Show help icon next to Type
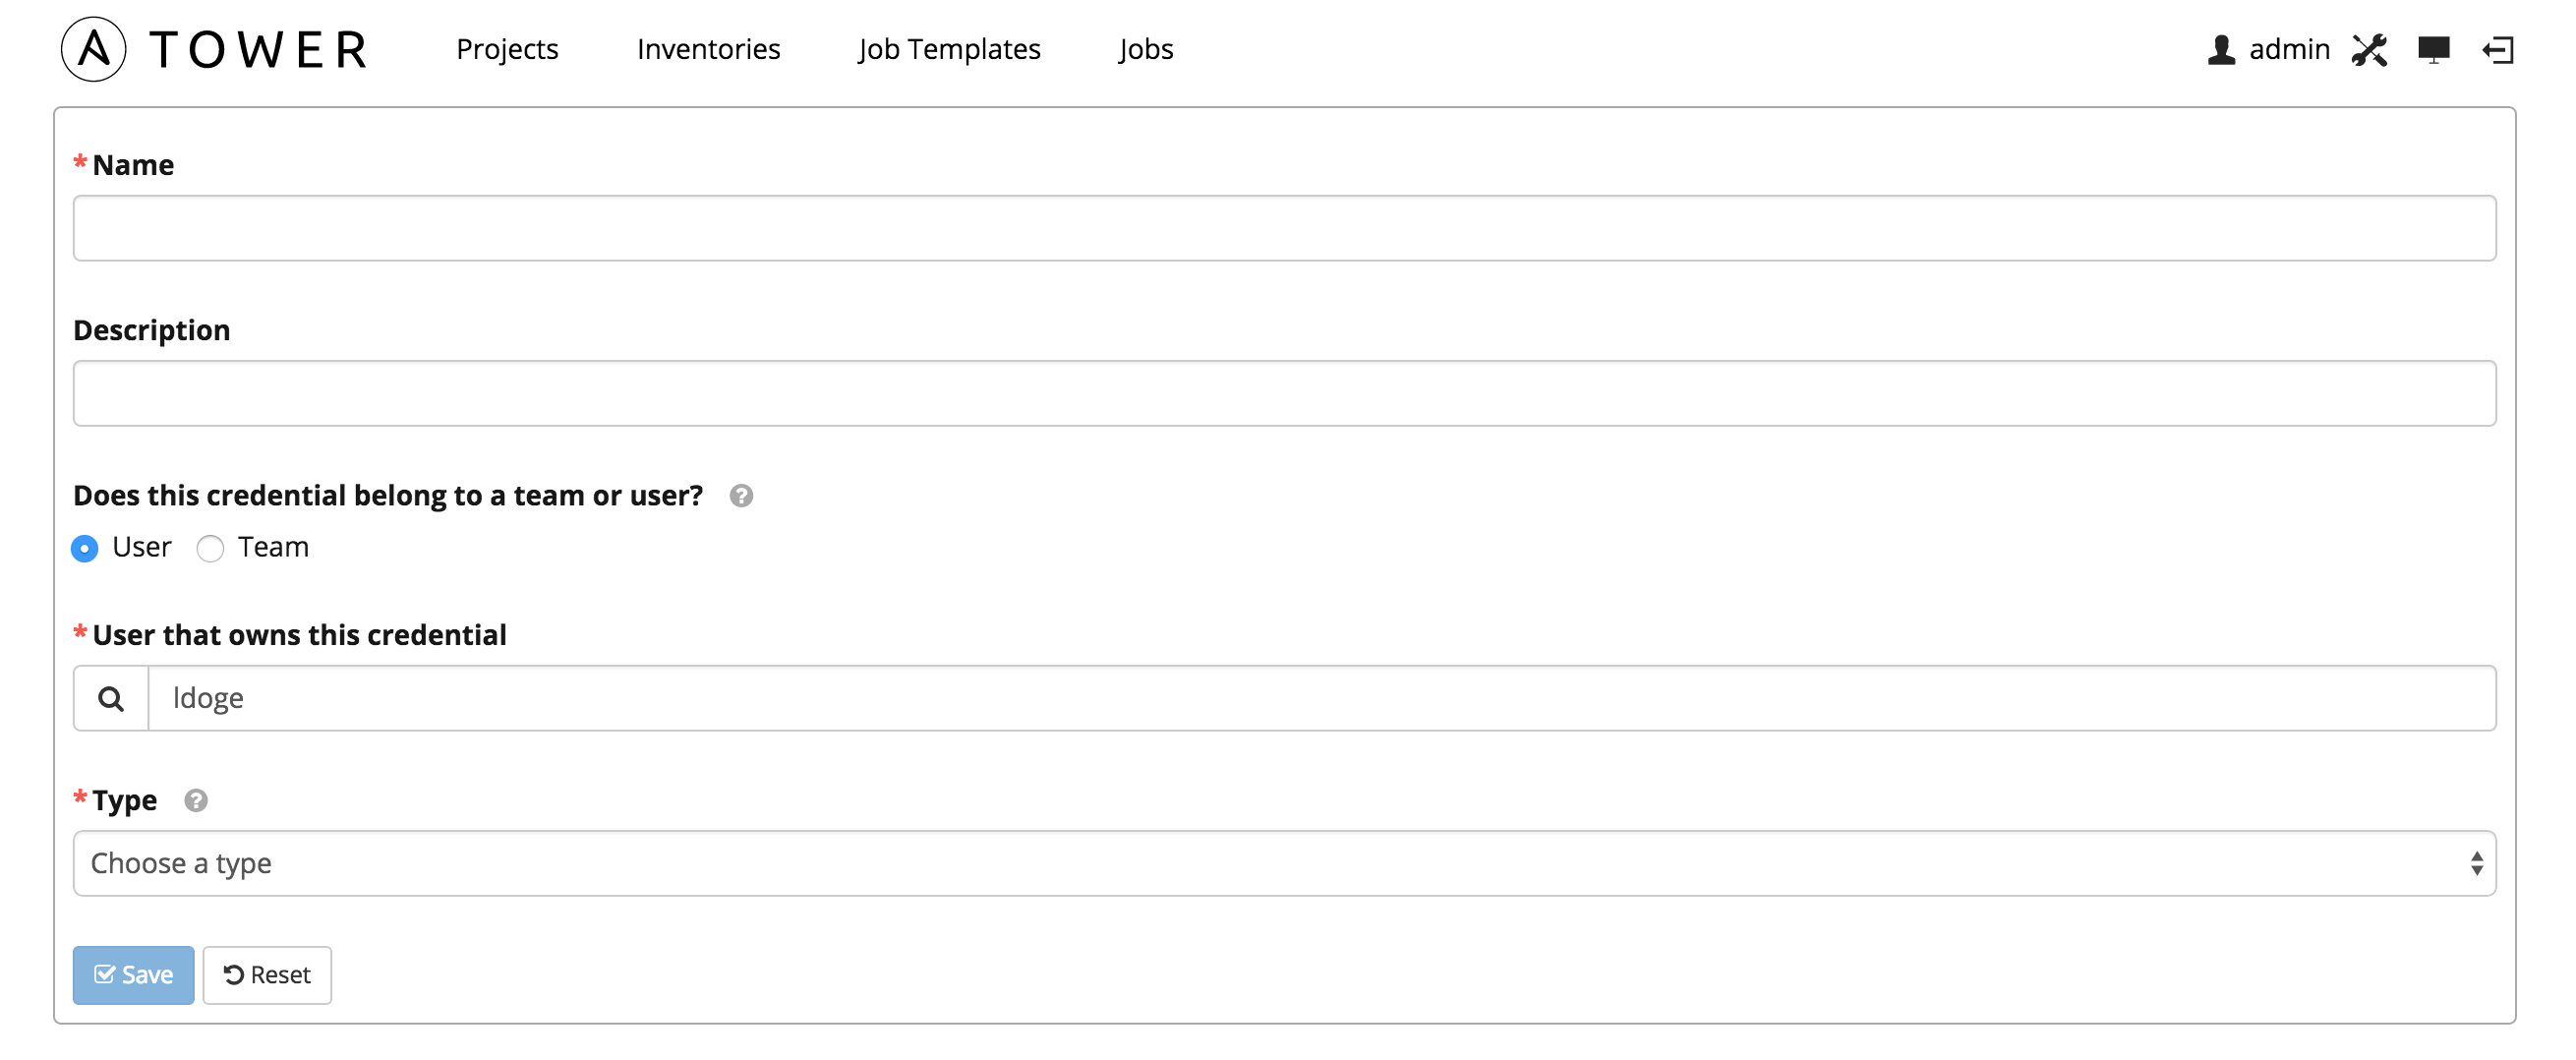2576x1060 pixels. (x=196, y=801)
